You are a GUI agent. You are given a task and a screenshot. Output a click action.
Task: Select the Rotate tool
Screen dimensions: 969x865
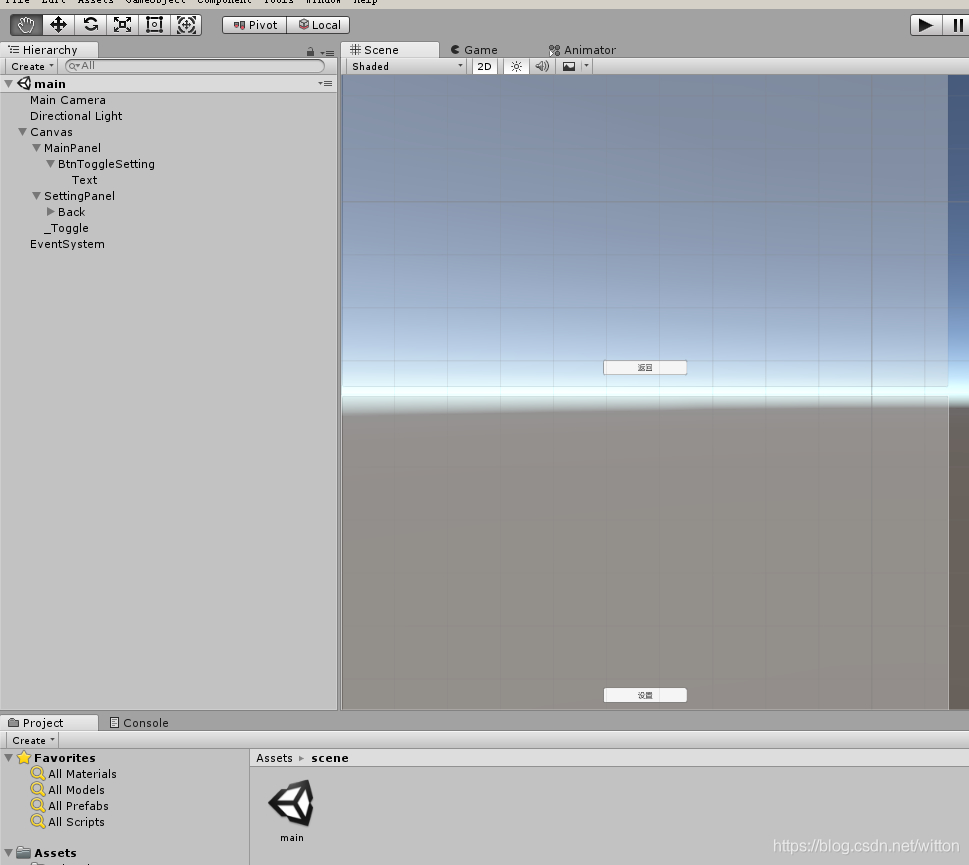point(90,25)
